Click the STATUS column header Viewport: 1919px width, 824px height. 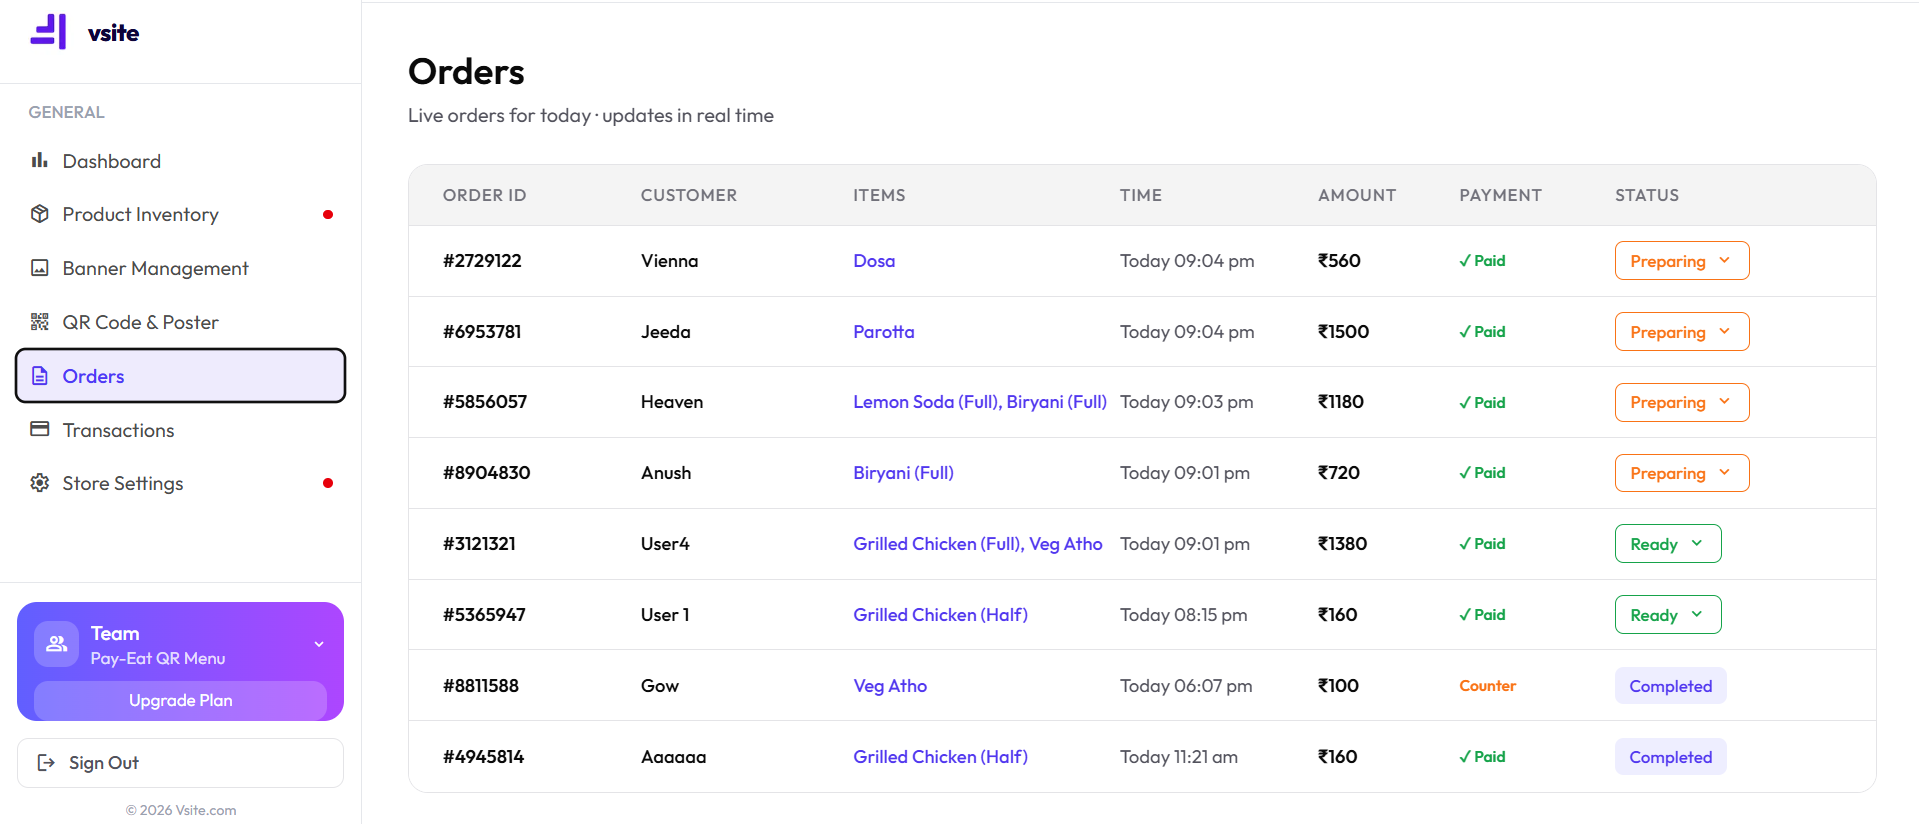(1647, 195)
